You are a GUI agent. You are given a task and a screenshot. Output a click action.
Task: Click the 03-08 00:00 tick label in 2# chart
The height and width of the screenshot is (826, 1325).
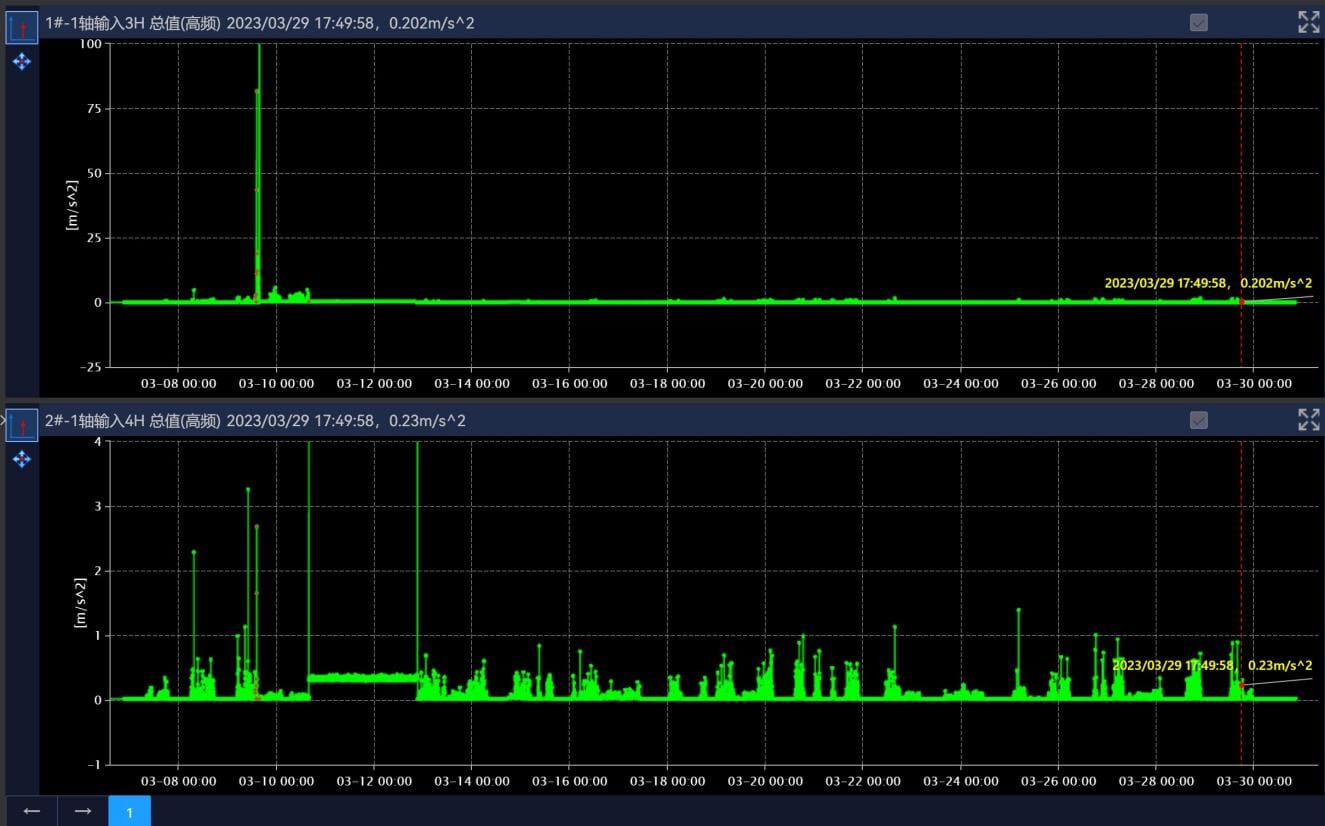(178, 782)
